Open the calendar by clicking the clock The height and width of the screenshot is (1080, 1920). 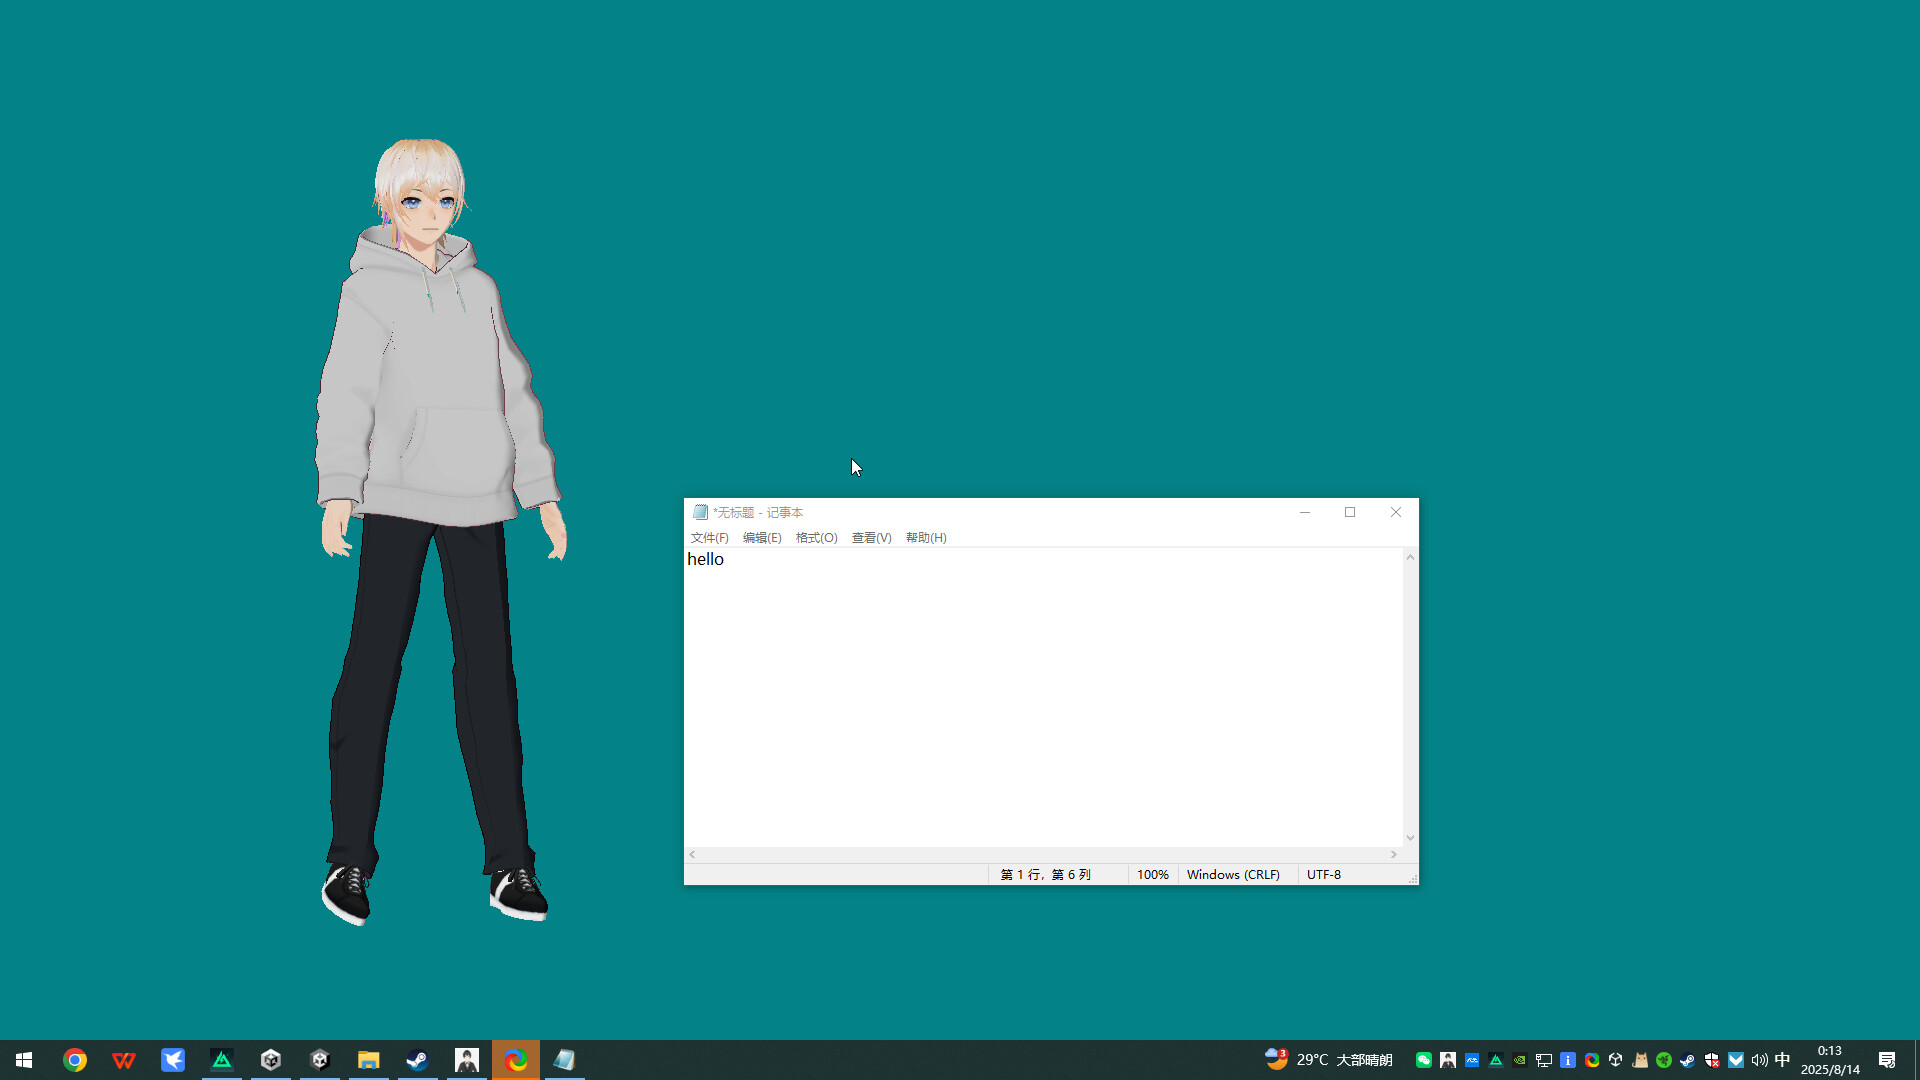(x=1830, y=1059)
